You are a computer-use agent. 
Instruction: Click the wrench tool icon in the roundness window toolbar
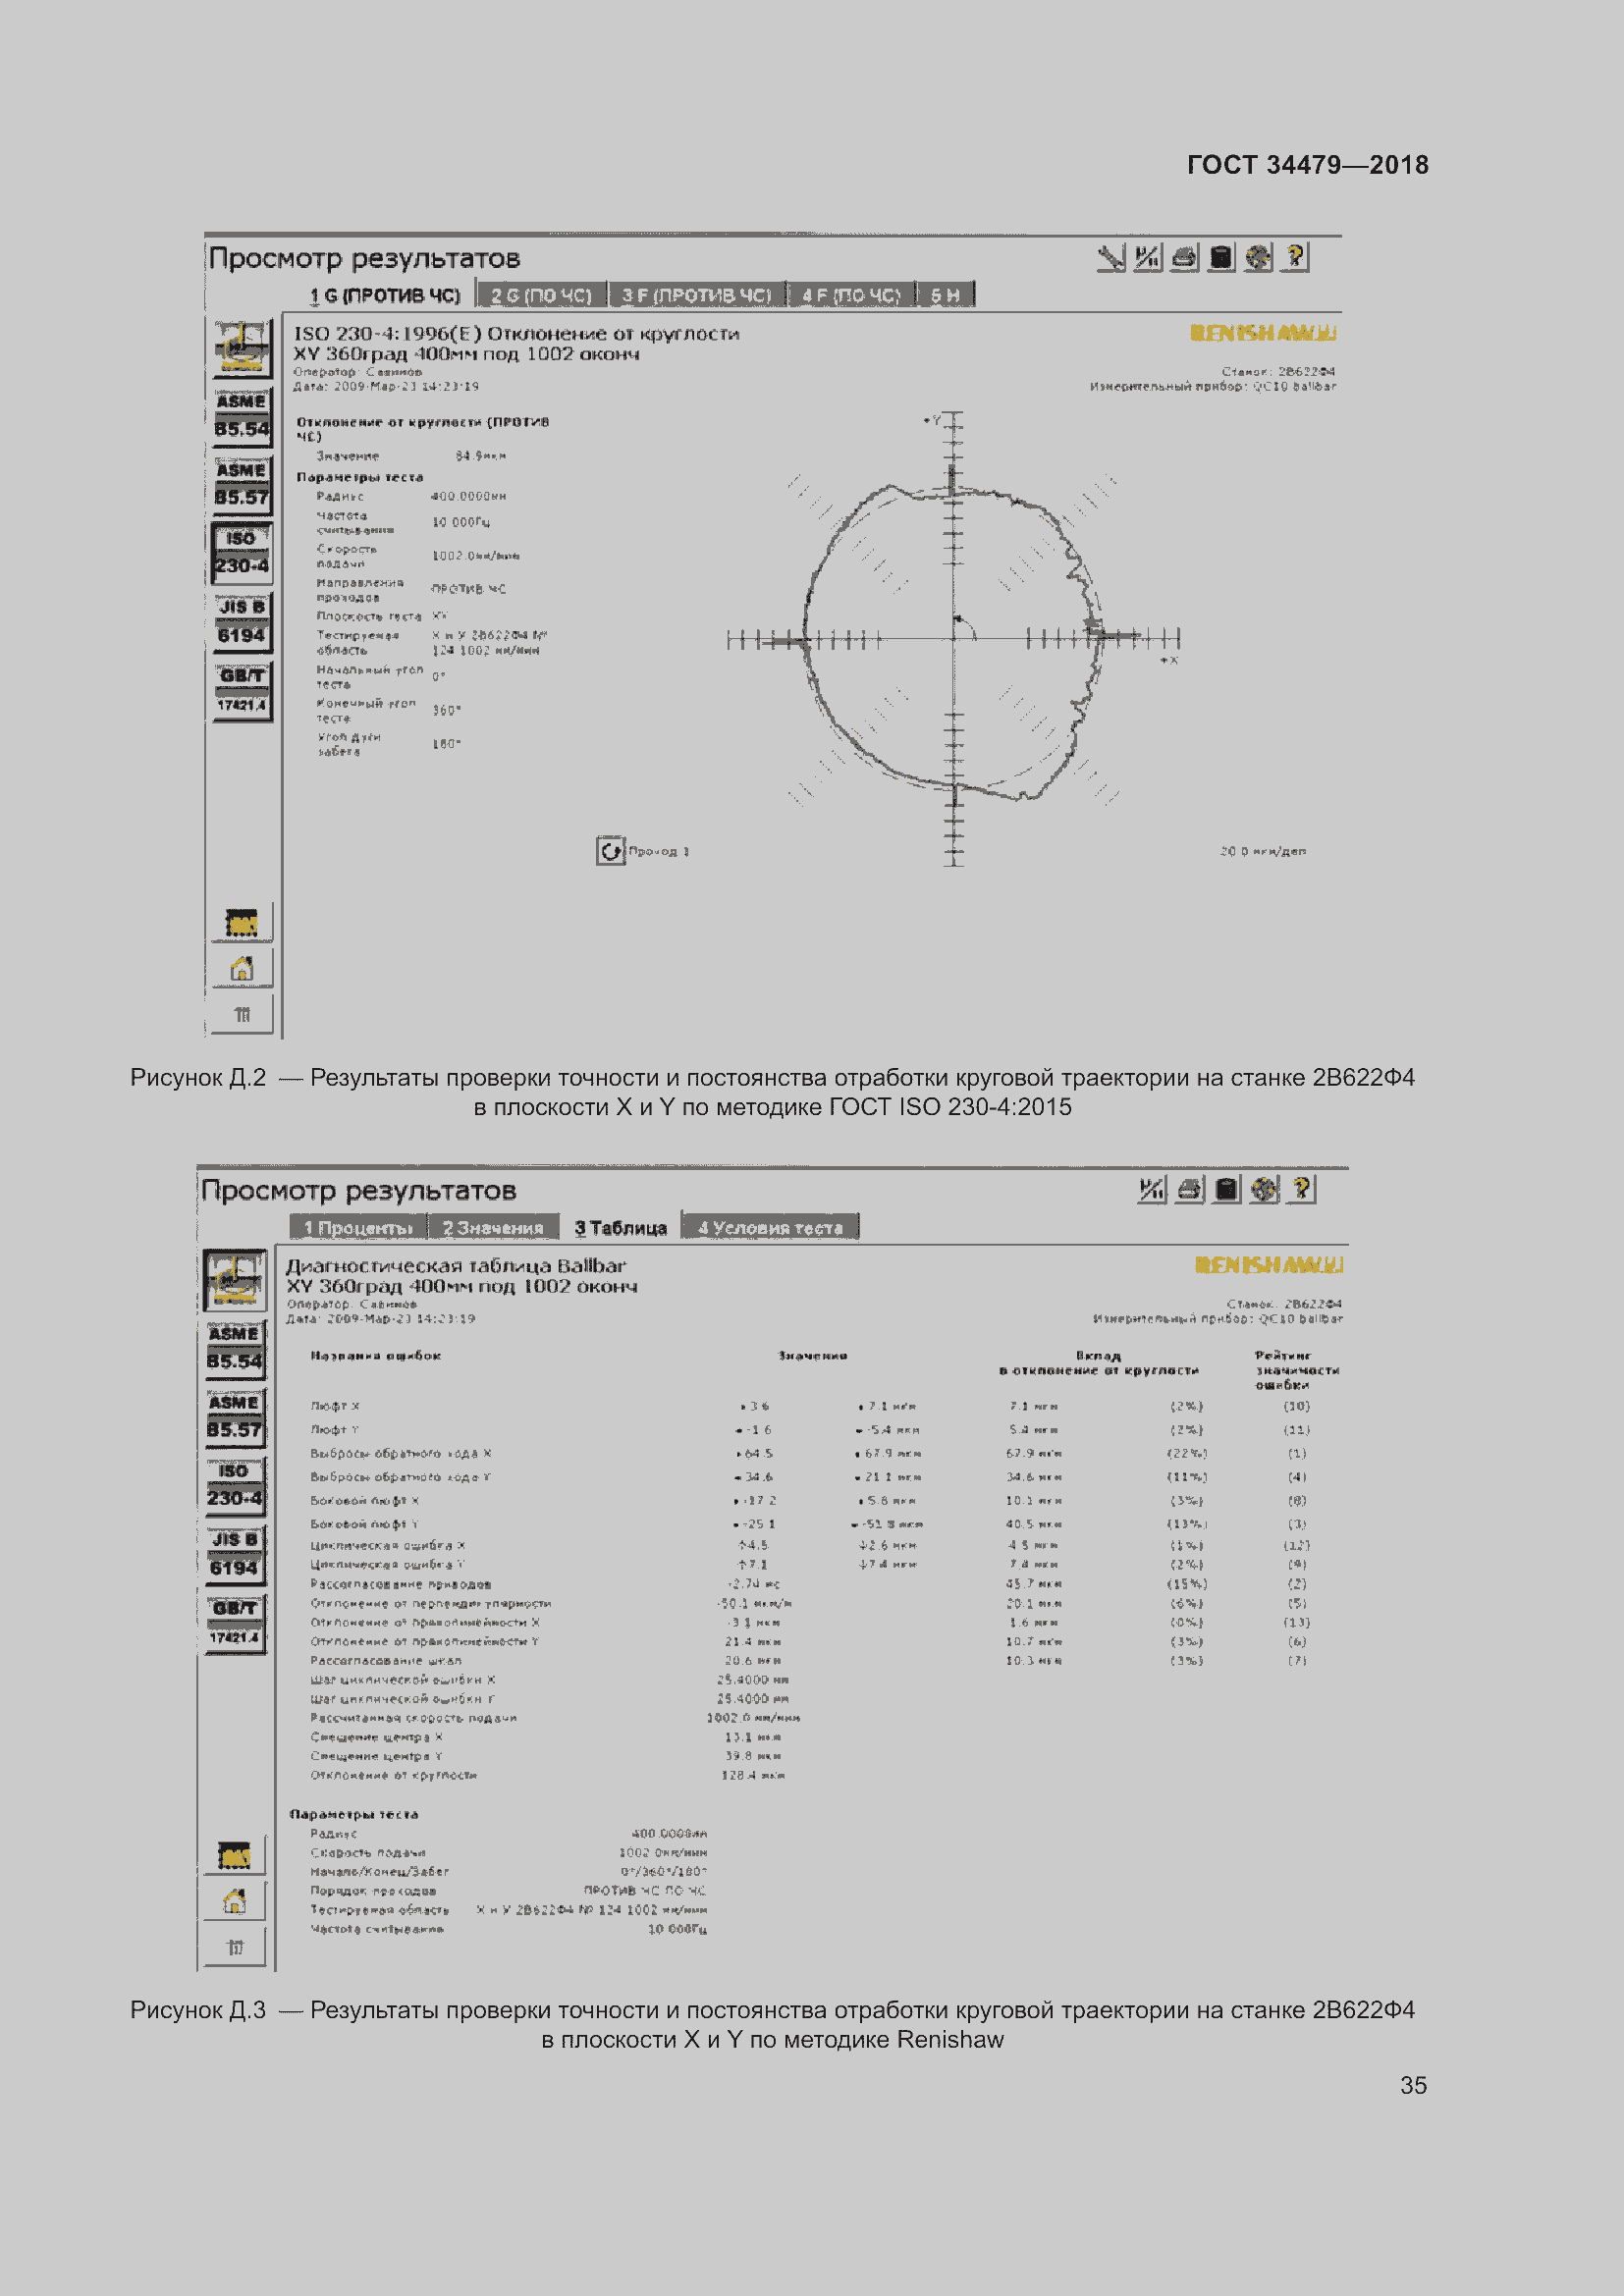[1110, 258]
